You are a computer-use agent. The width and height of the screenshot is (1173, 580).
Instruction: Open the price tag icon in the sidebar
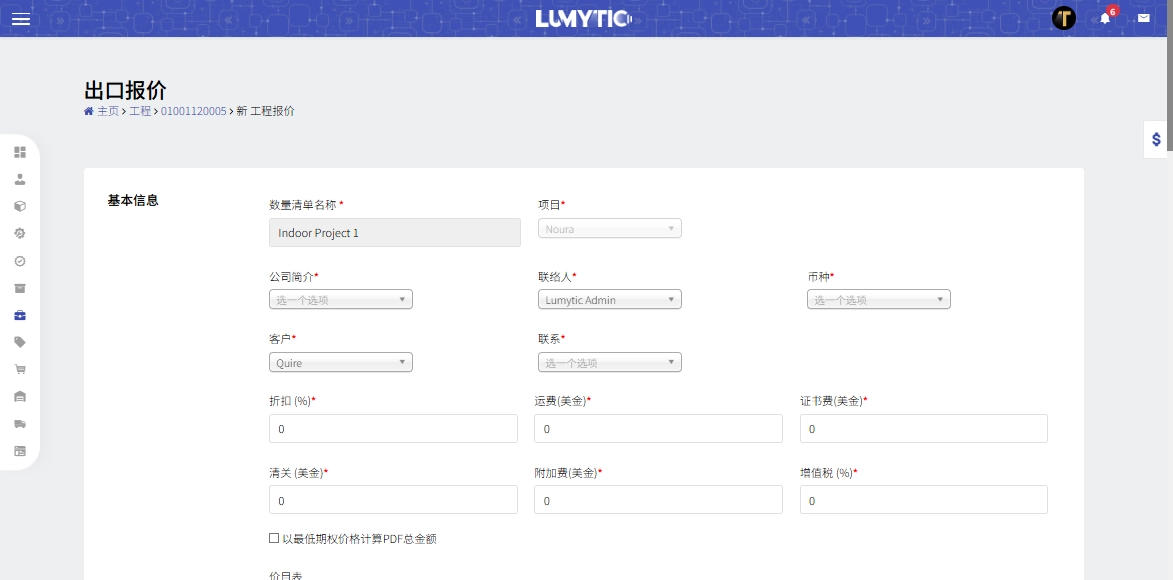(20, 341)
